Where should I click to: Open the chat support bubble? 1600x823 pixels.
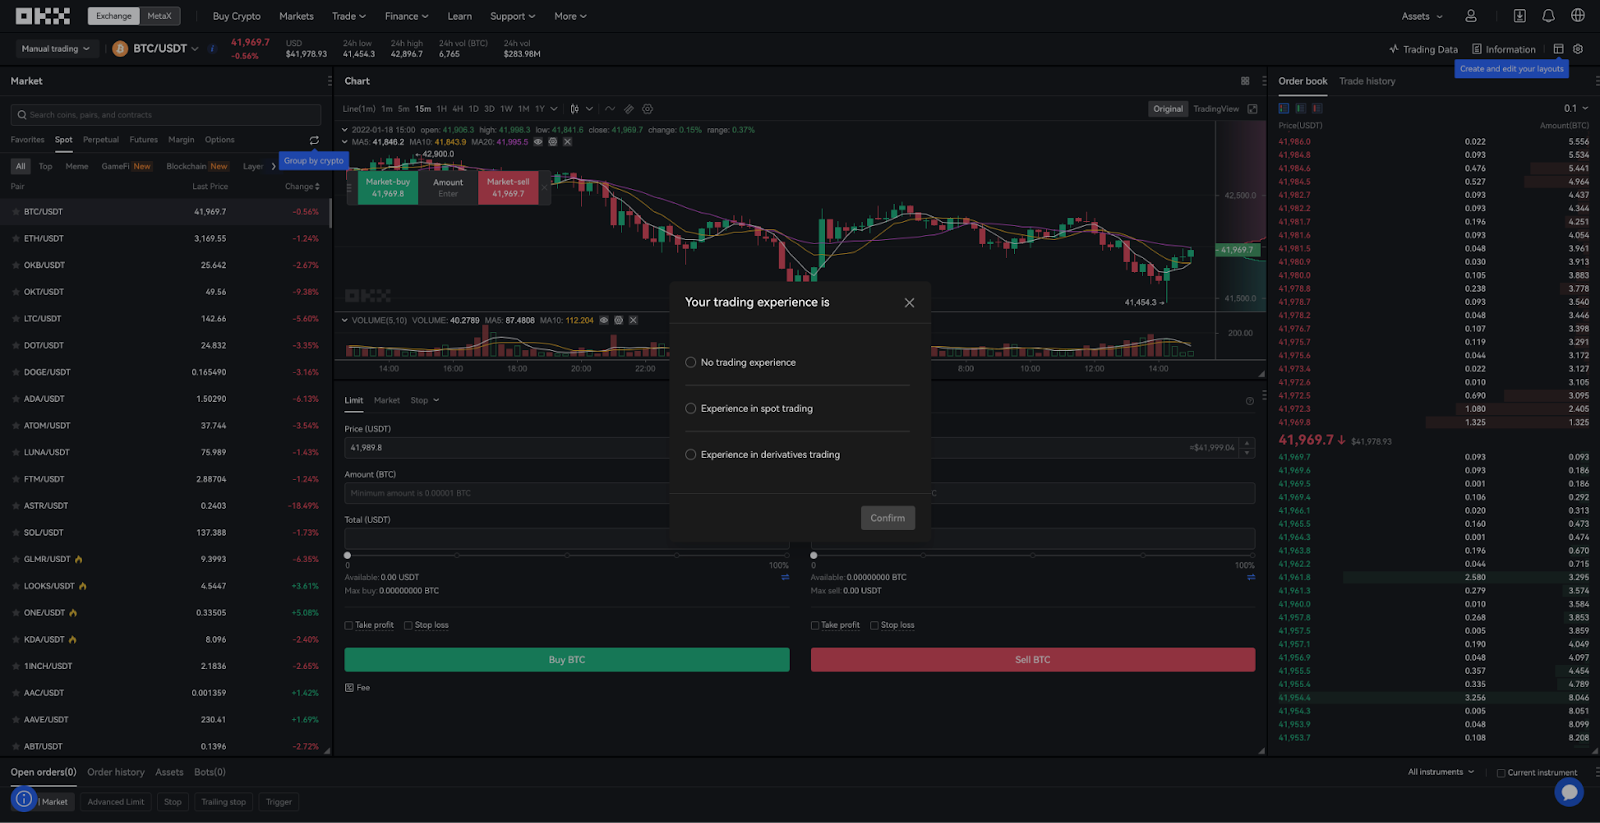click(x=1569, y=792)
